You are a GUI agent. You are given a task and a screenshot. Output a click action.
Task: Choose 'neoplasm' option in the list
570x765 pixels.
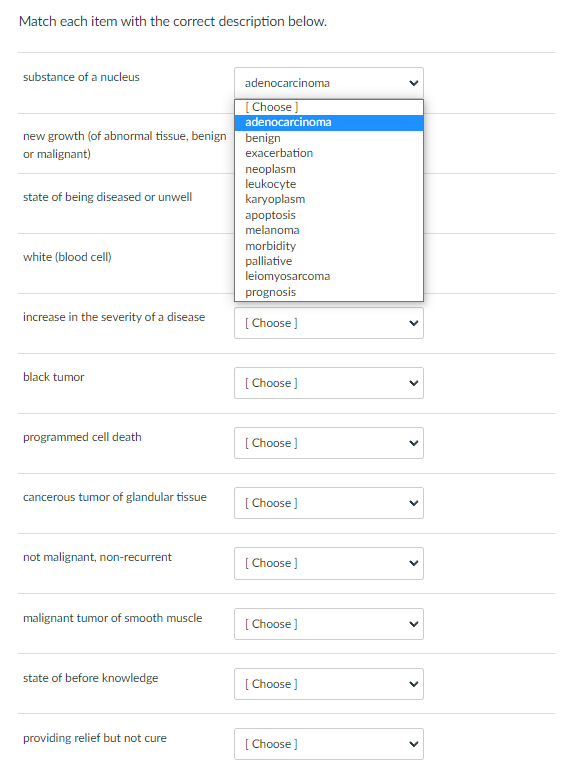tap(328, 169)
